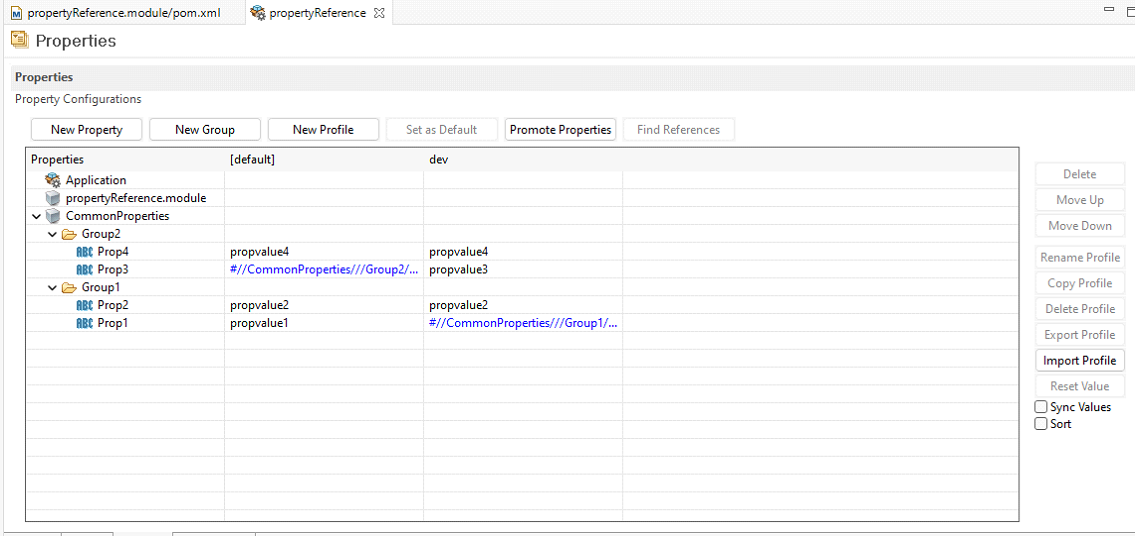Viewport: 1135px width, 536px height.
Task: Click the ABC icon beside Prop1
Action: (84, 323)
